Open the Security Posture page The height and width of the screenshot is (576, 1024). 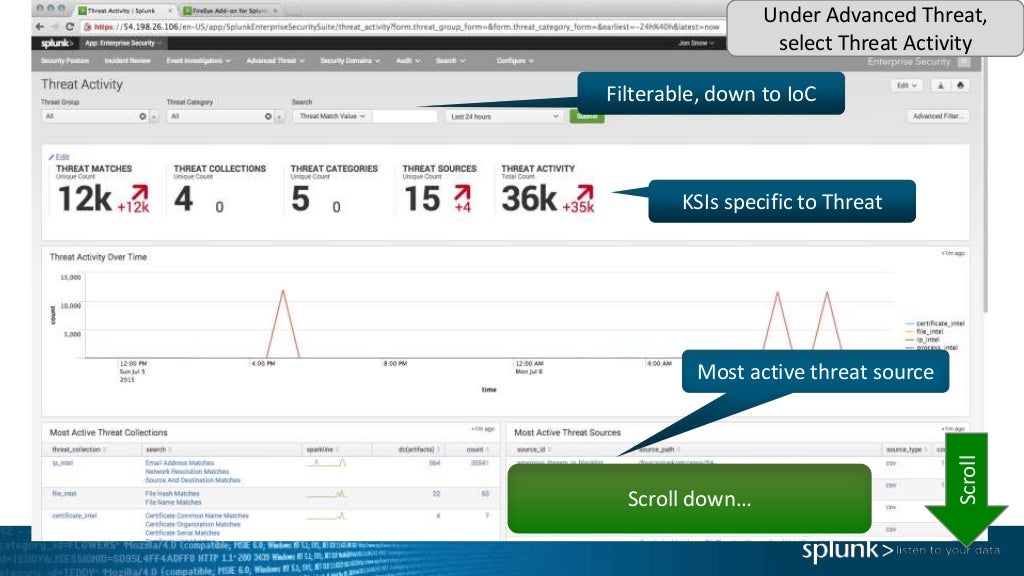65,61
